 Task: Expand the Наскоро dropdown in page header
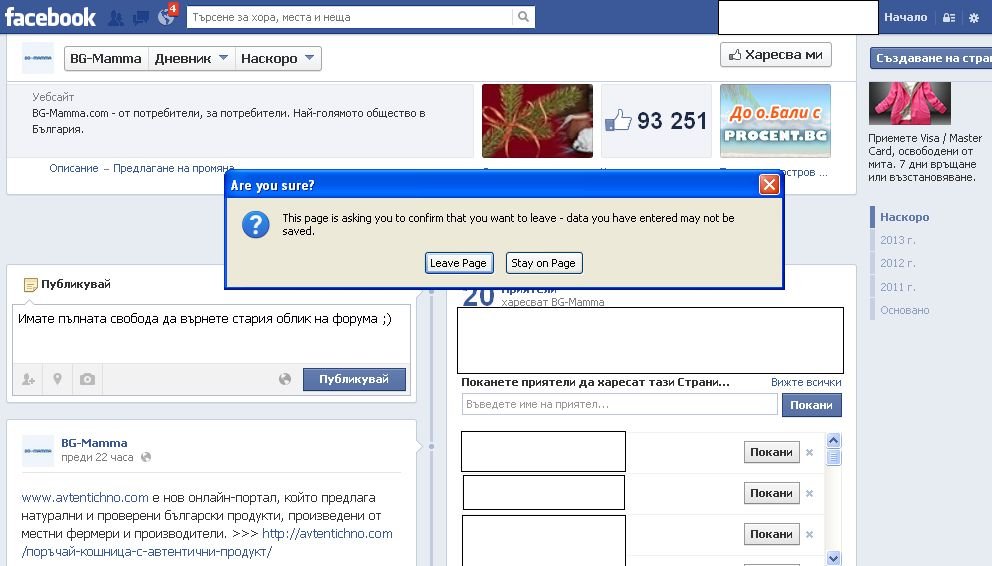click(279, 59)
